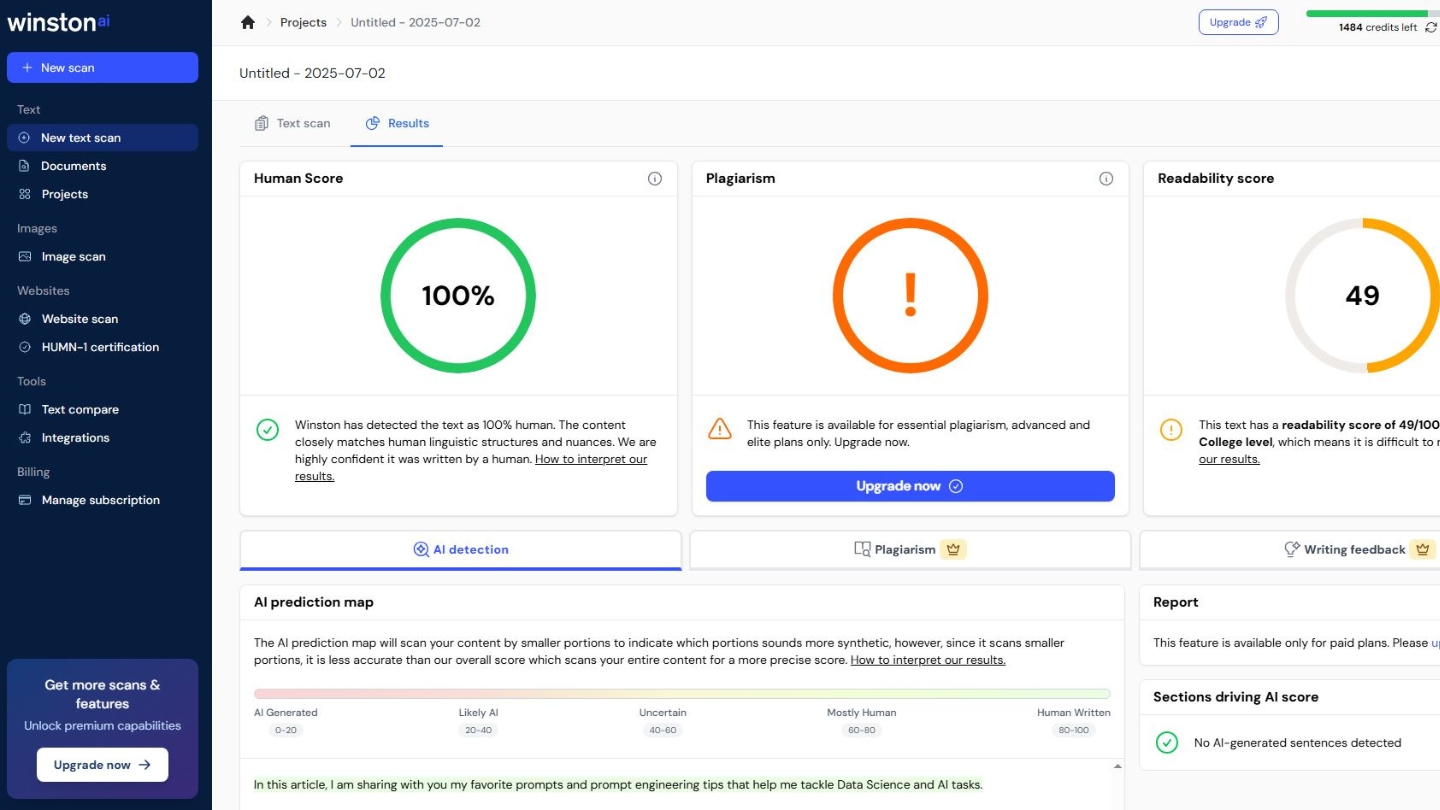Refresh credits using the sync icon
Screen dimensions: 1440x810
[1431, 27]
